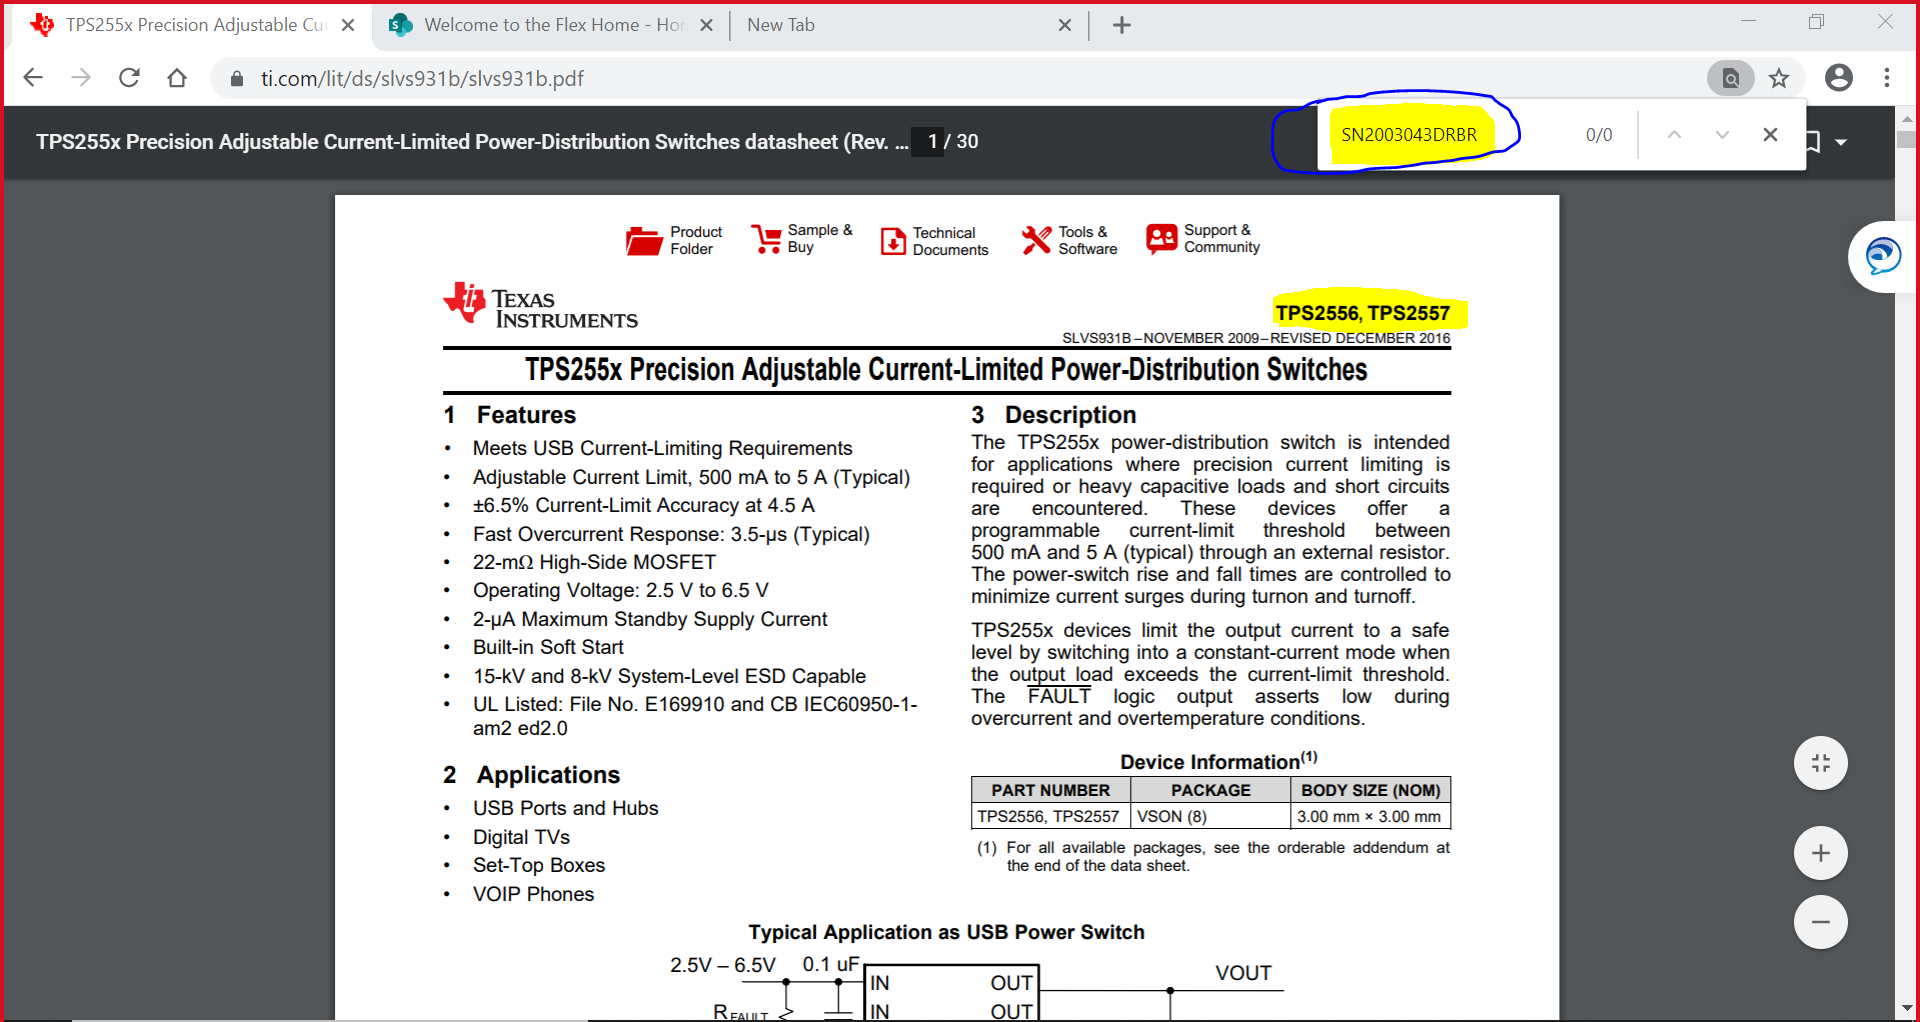
Task: Click the highlighted TPS2556, TPS2557 heading
Action: 1362,313
